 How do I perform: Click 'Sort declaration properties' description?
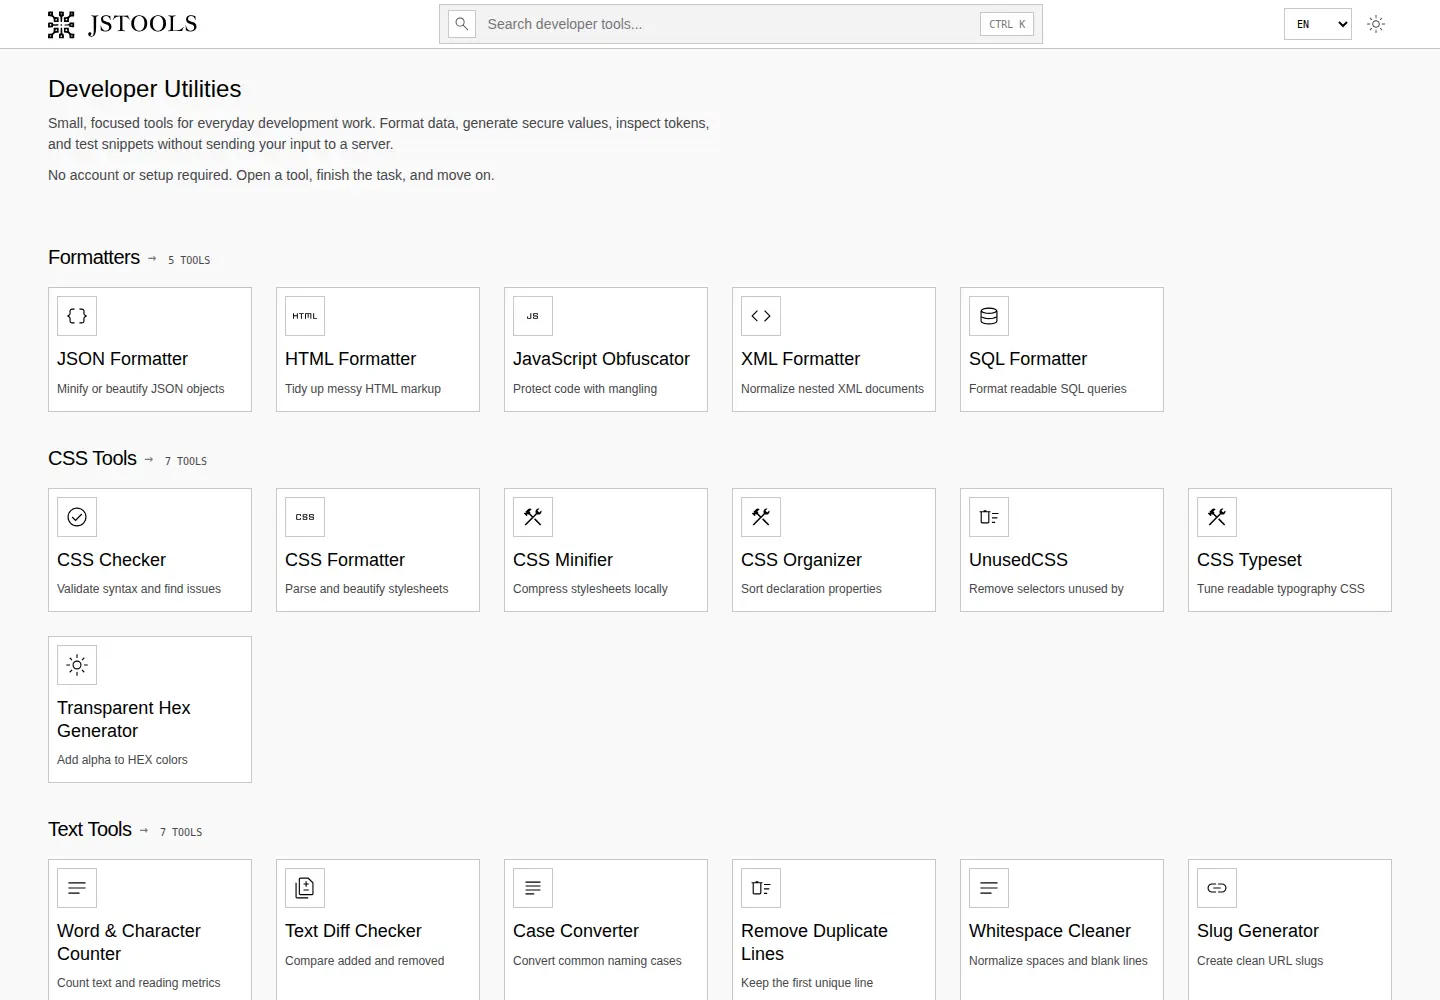pos(811,589)
